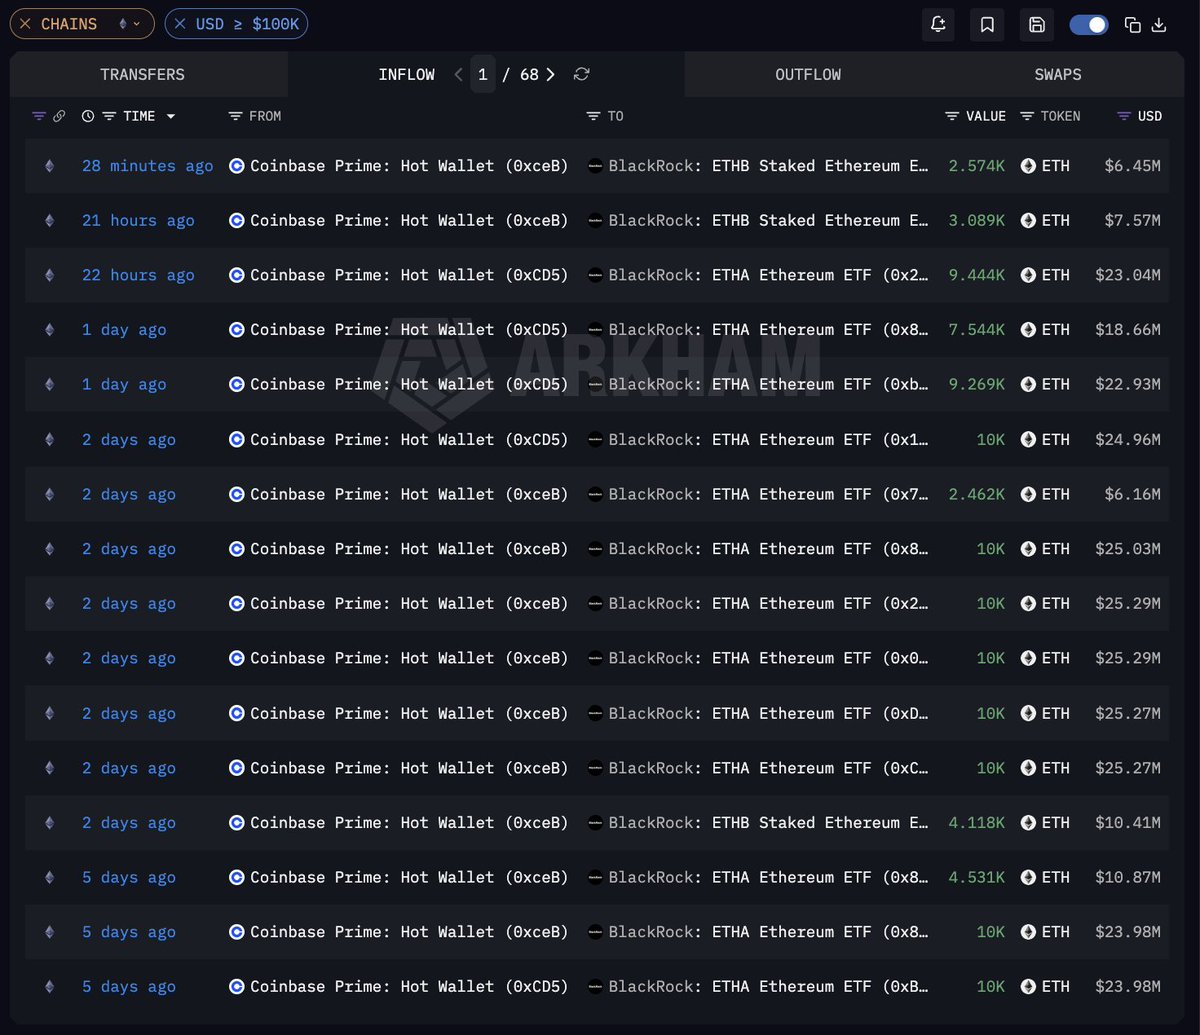Refresh the inflow list

tap(582, 75)
